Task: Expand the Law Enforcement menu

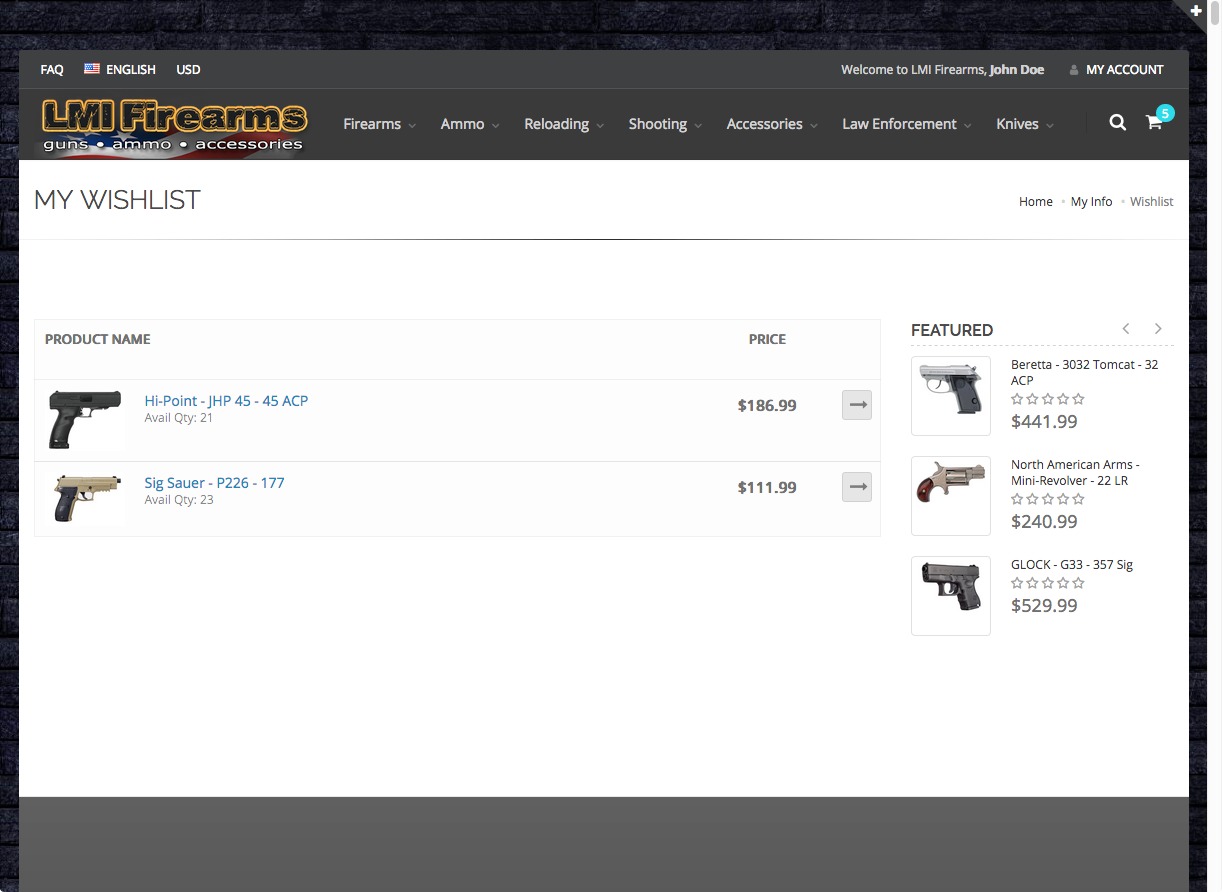Action: (907, 124)
